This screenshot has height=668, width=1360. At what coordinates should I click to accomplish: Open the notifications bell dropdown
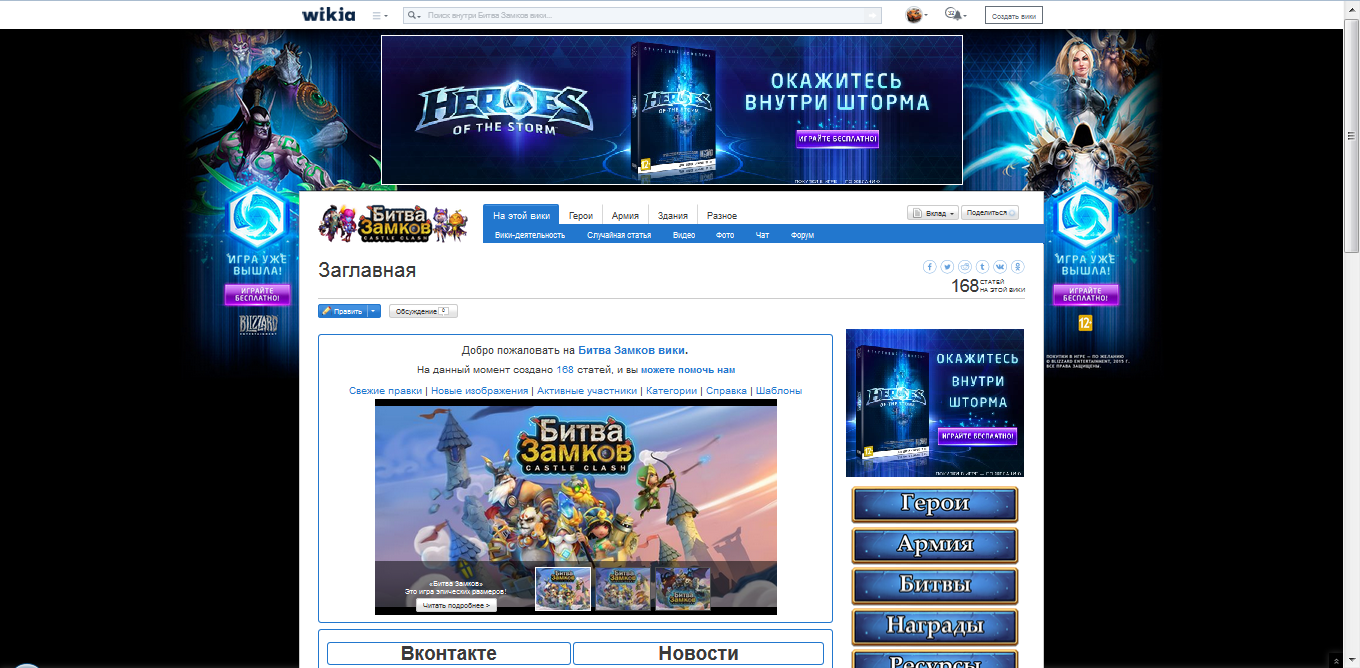955,15
